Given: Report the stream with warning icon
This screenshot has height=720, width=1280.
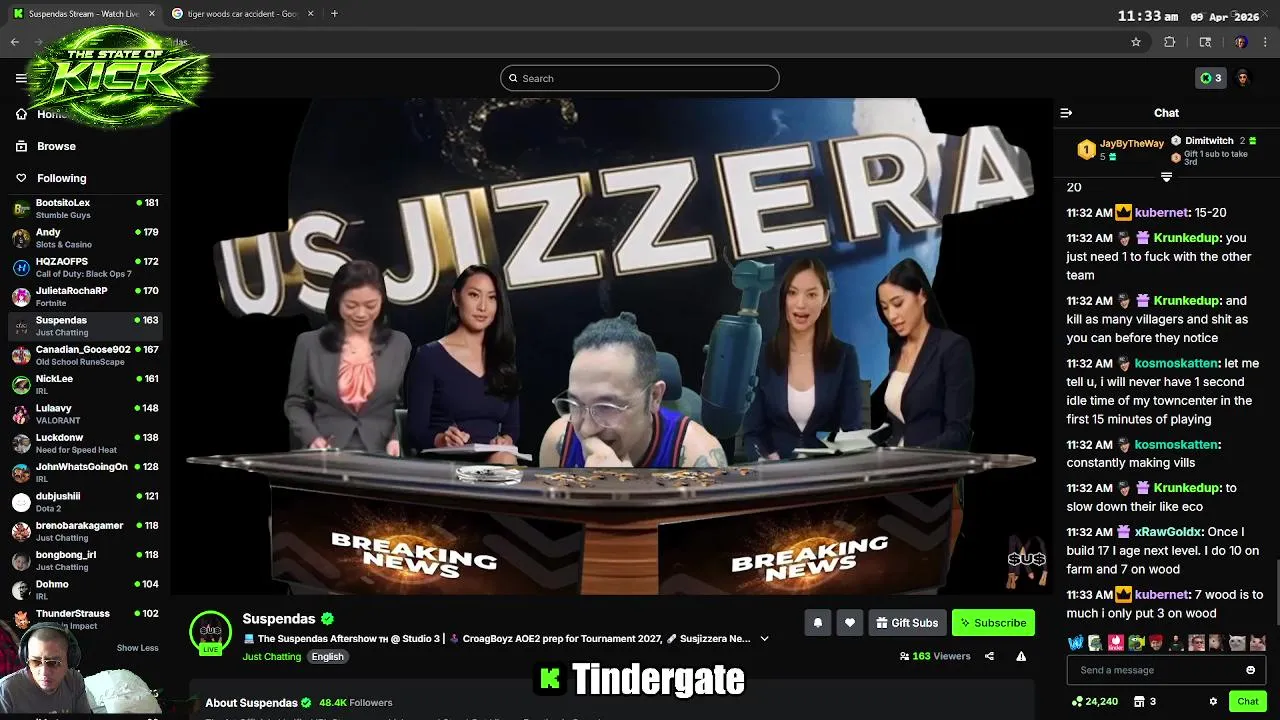Looking at the screenshot, I should pyautogui.click(x=1021, y=656).
